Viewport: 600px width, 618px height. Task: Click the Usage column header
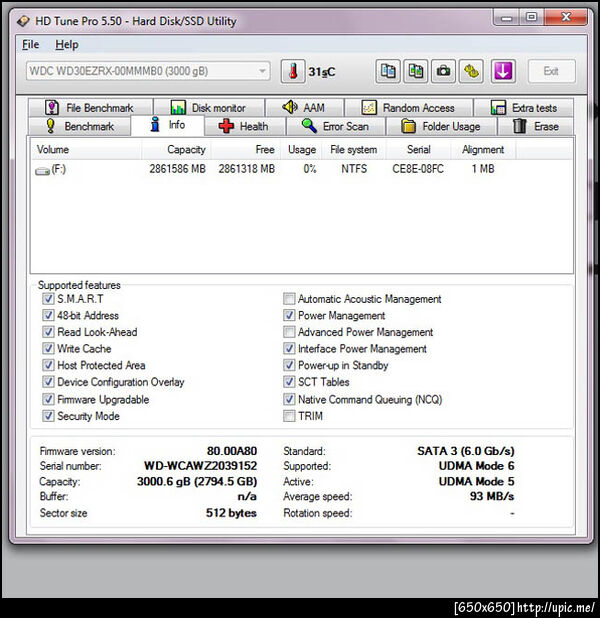301,150
